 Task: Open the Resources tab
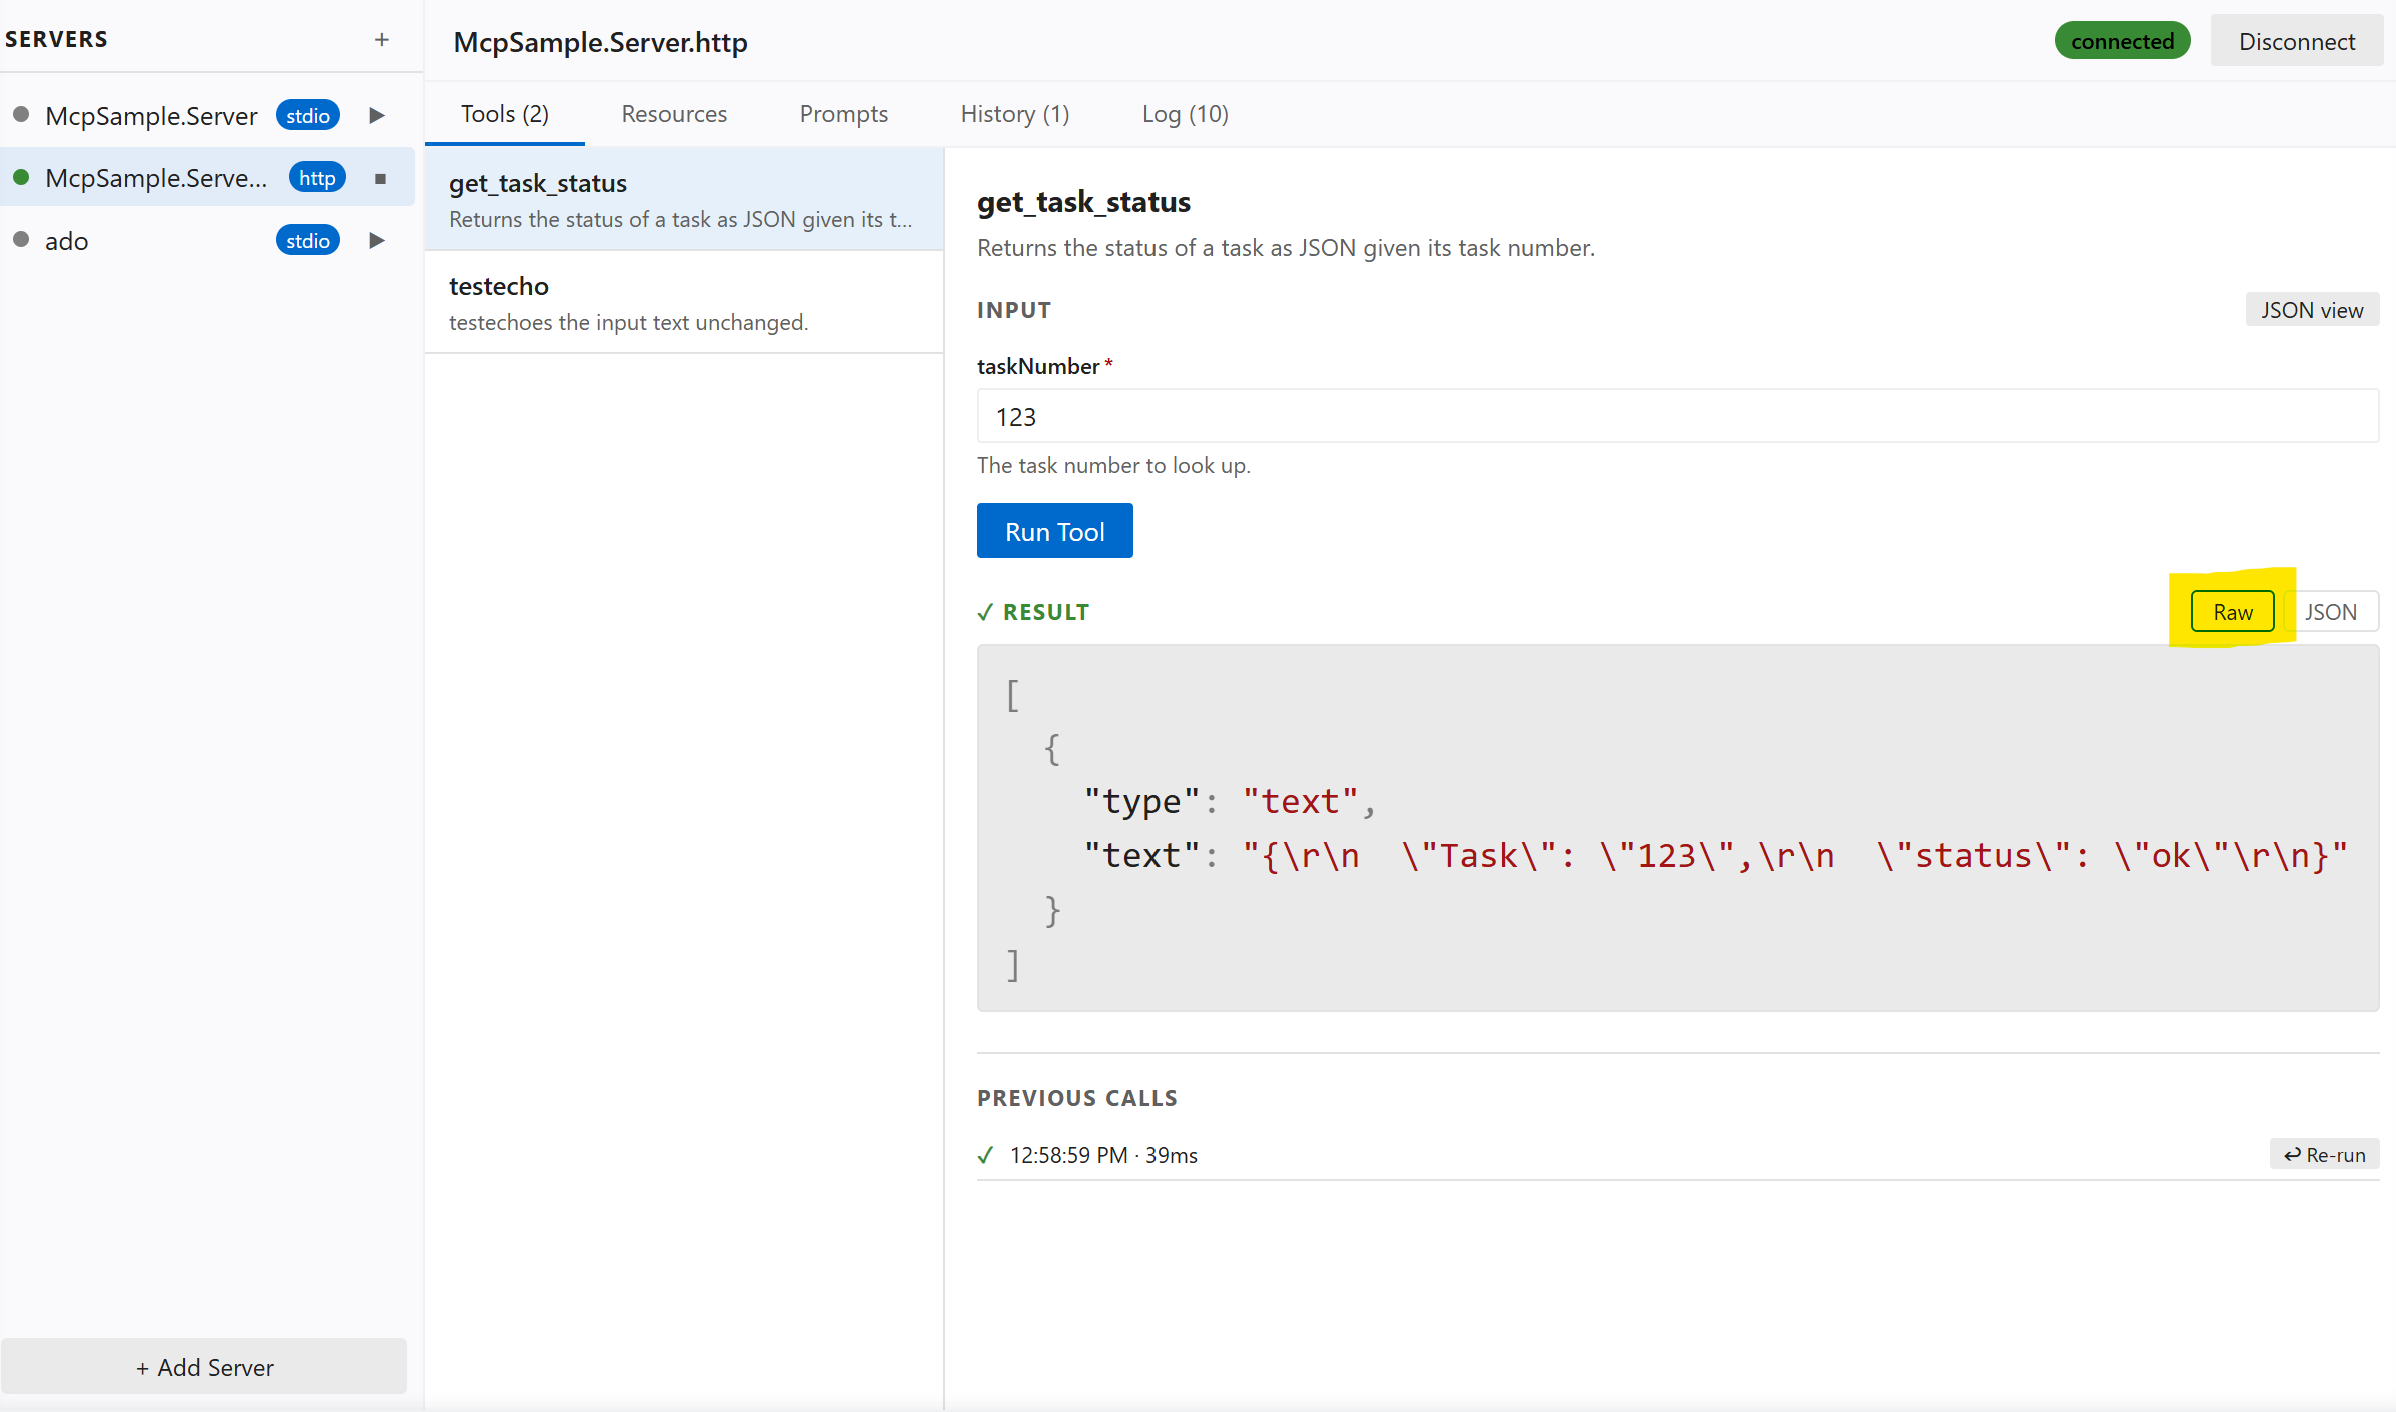(x=674, y=114)
